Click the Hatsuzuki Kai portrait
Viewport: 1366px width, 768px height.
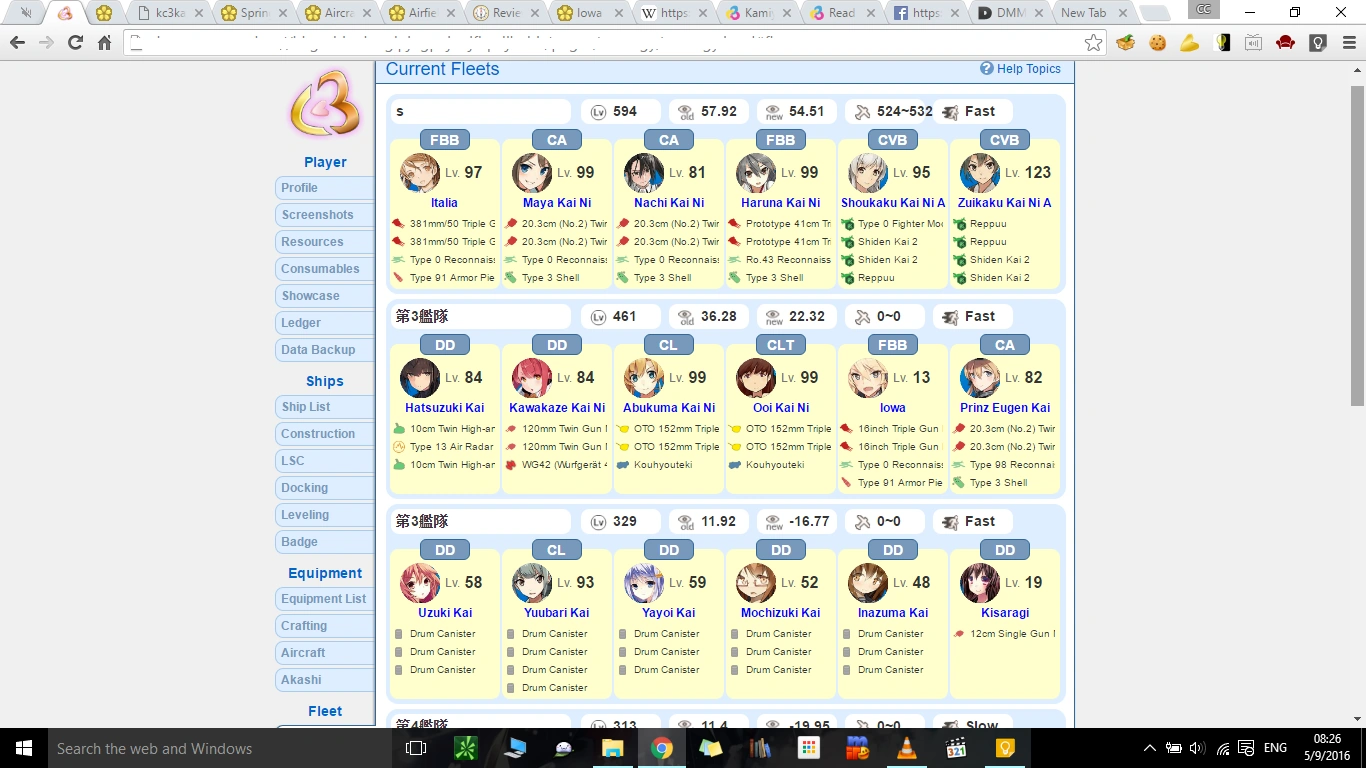pyautogui.click(x=420, y=378)
